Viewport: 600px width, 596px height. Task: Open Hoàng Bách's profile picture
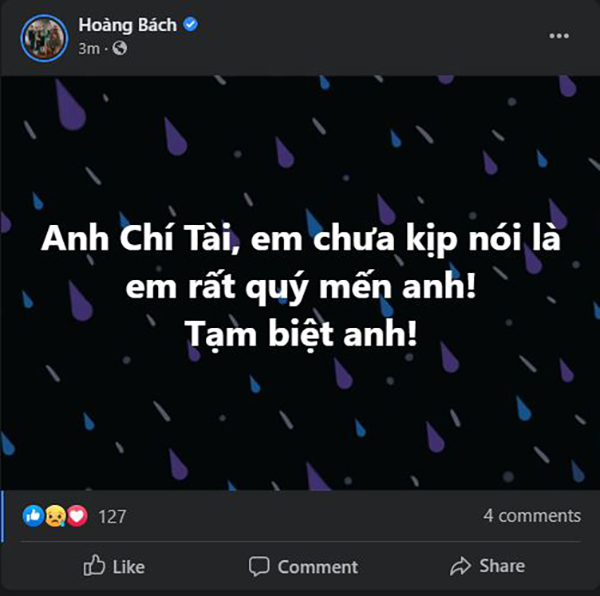point(44,38)
